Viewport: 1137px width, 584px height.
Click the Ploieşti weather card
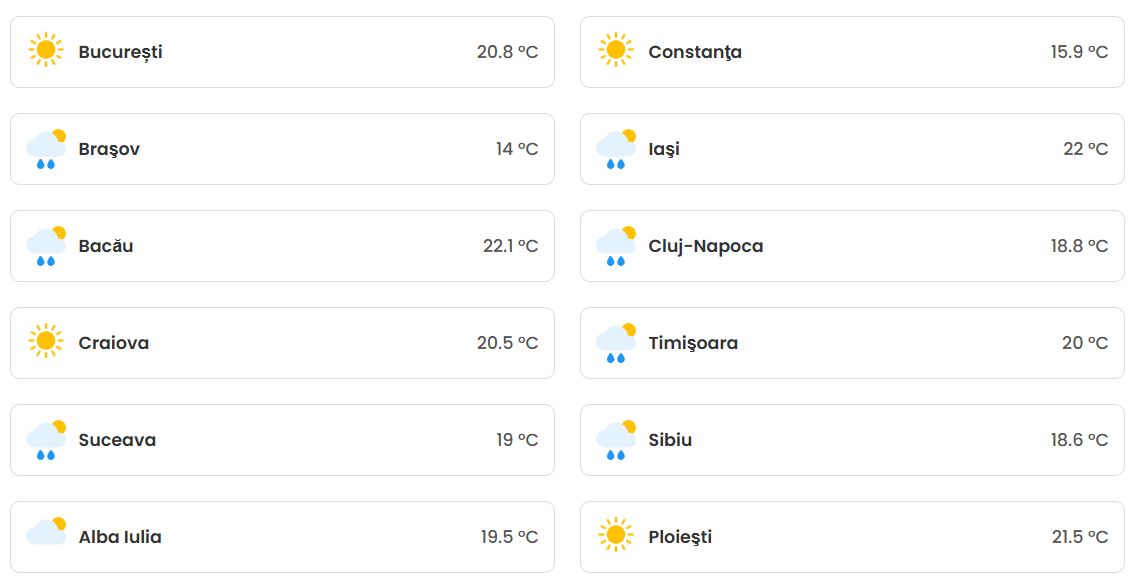(850, 536)
